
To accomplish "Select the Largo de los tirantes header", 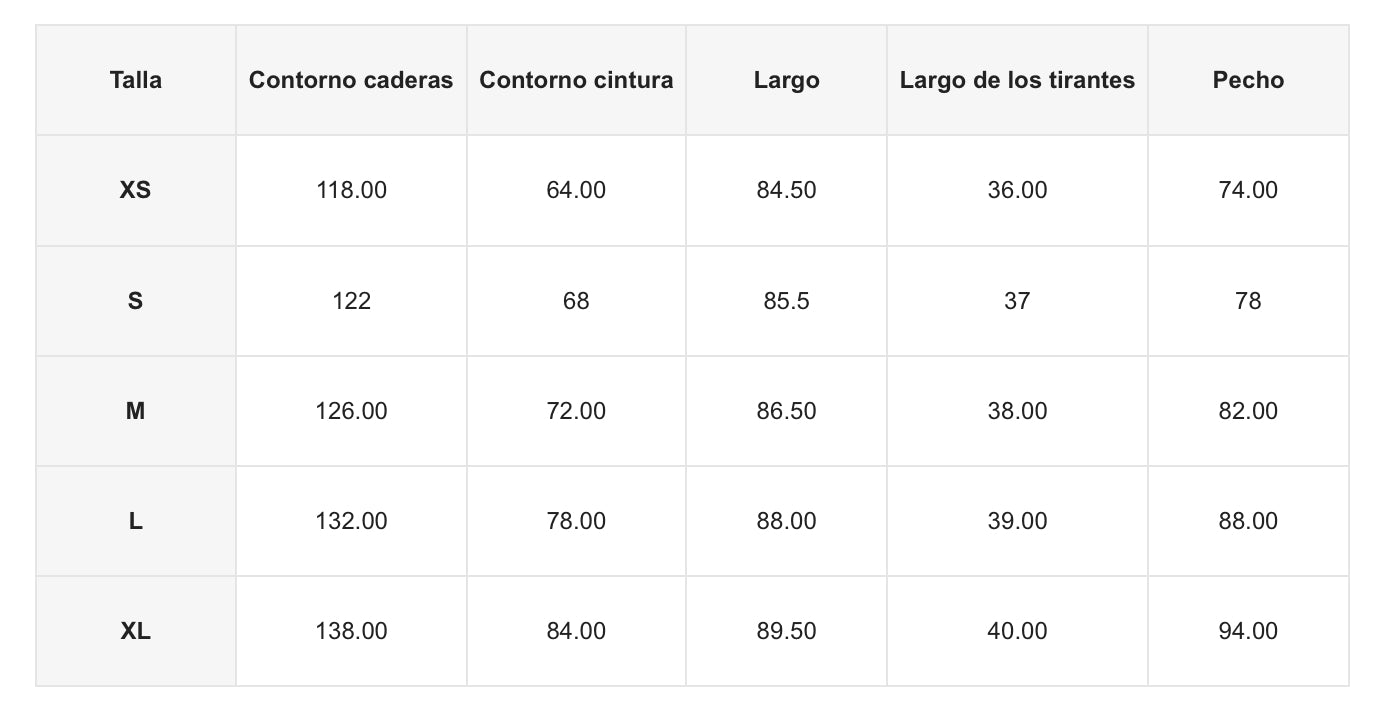I will click(1017, 80).
